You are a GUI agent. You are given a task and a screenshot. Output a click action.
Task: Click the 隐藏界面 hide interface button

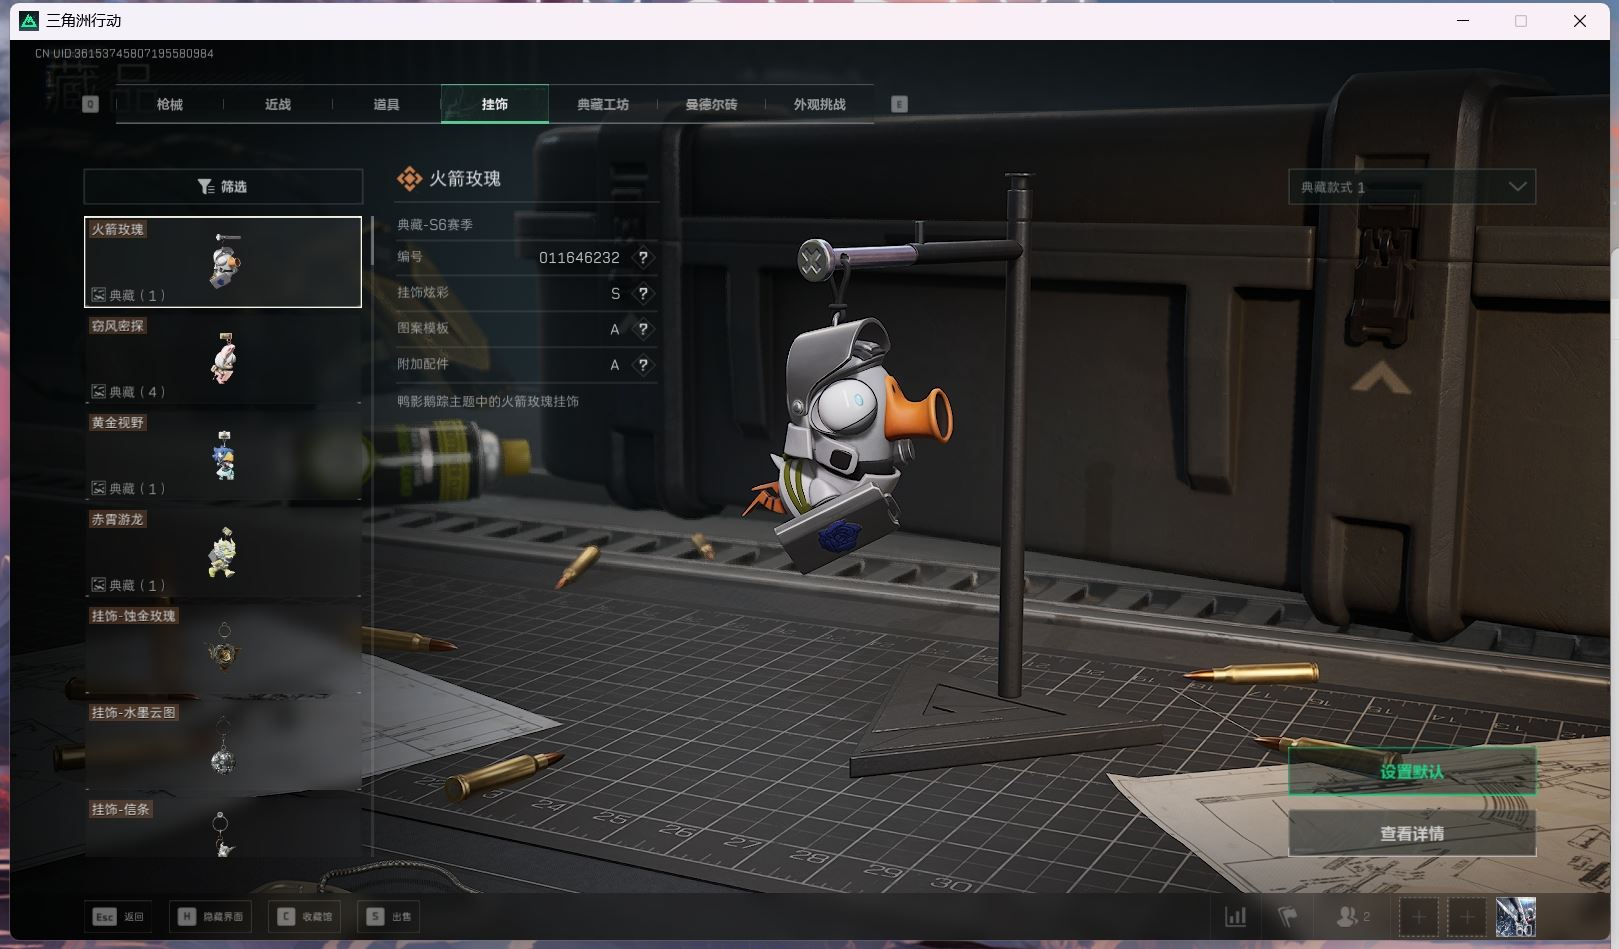(211, 916)
